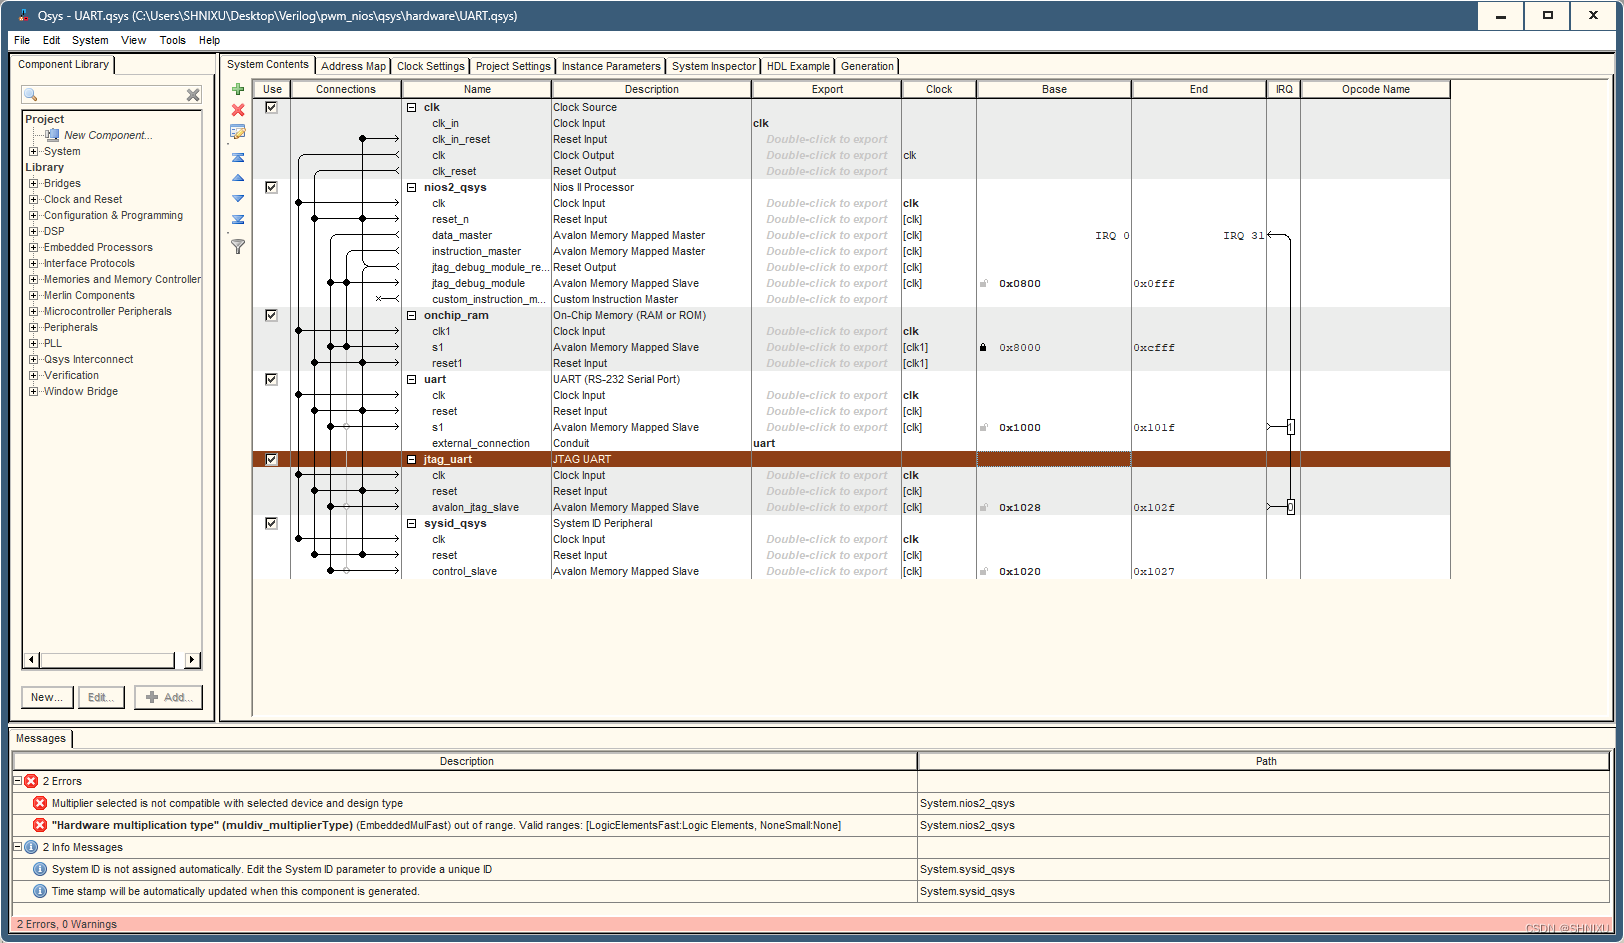Click the lock icon beside base 0x1000
The width and height of the screenshot is (1624, 943).
pyautogui.click(x=983, y=427)
